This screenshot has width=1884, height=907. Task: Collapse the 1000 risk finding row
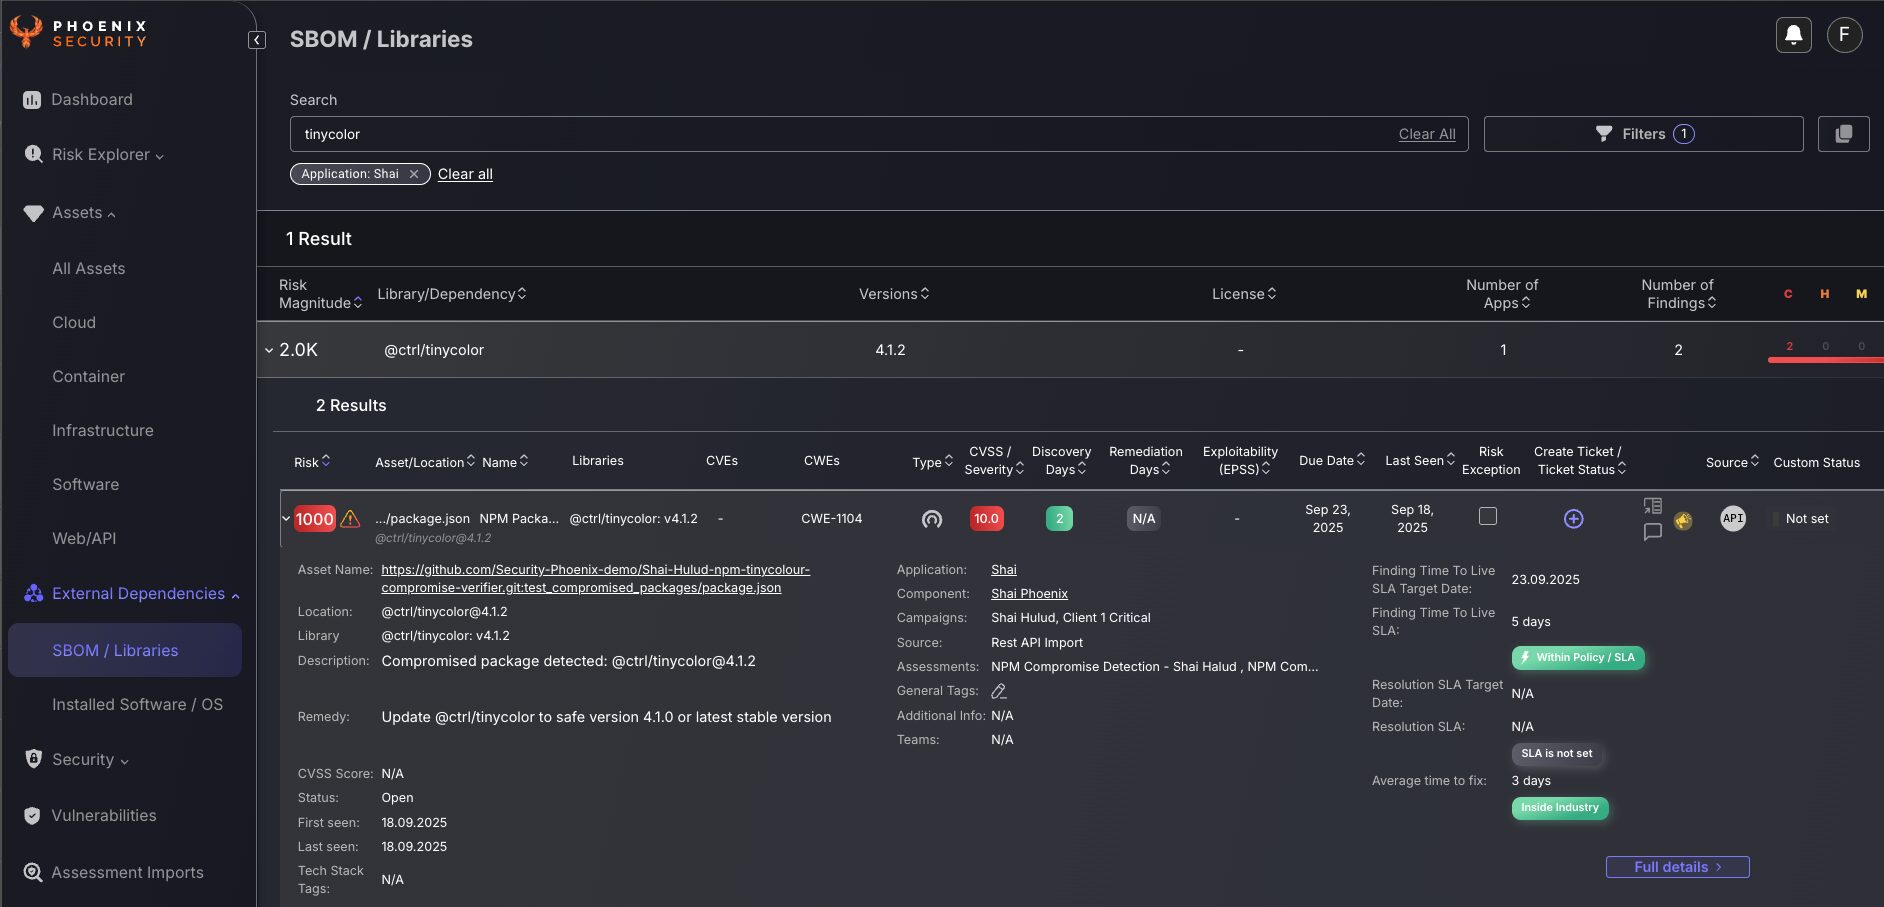pyautogui.click(x=286, y=519)
